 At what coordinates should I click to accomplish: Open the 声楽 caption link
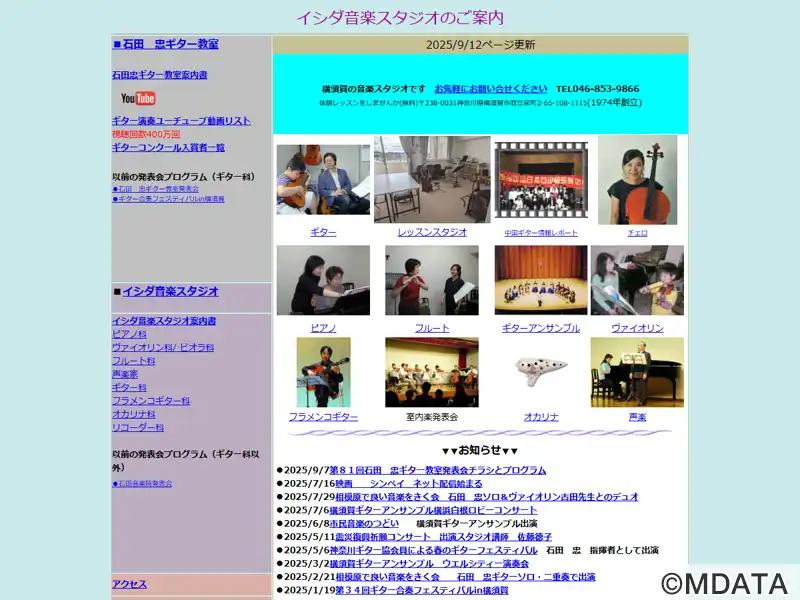(x=637, y=417)
